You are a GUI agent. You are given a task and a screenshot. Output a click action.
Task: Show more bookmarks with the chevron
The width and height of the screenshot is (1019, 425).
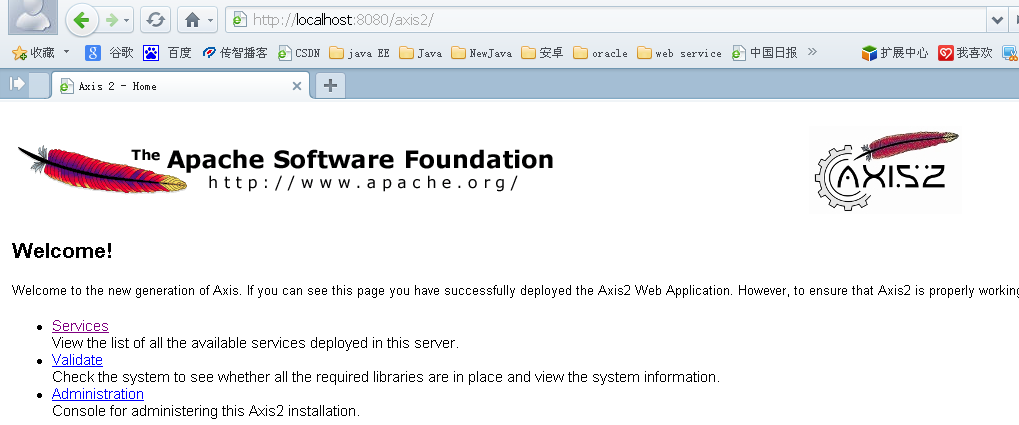pos(812,52)
